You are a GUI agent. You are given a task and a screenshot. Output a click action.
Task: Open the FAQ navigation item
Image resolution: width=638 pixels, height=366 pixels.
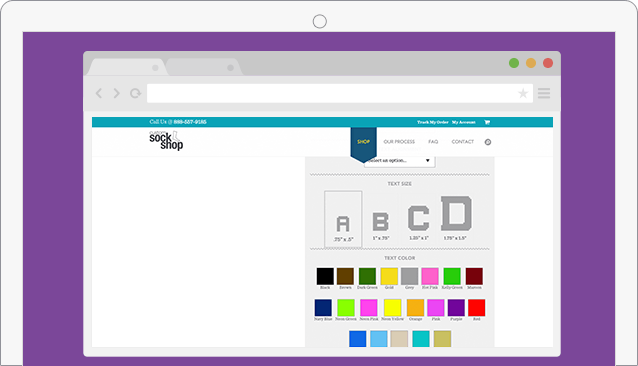click(433, 142)
